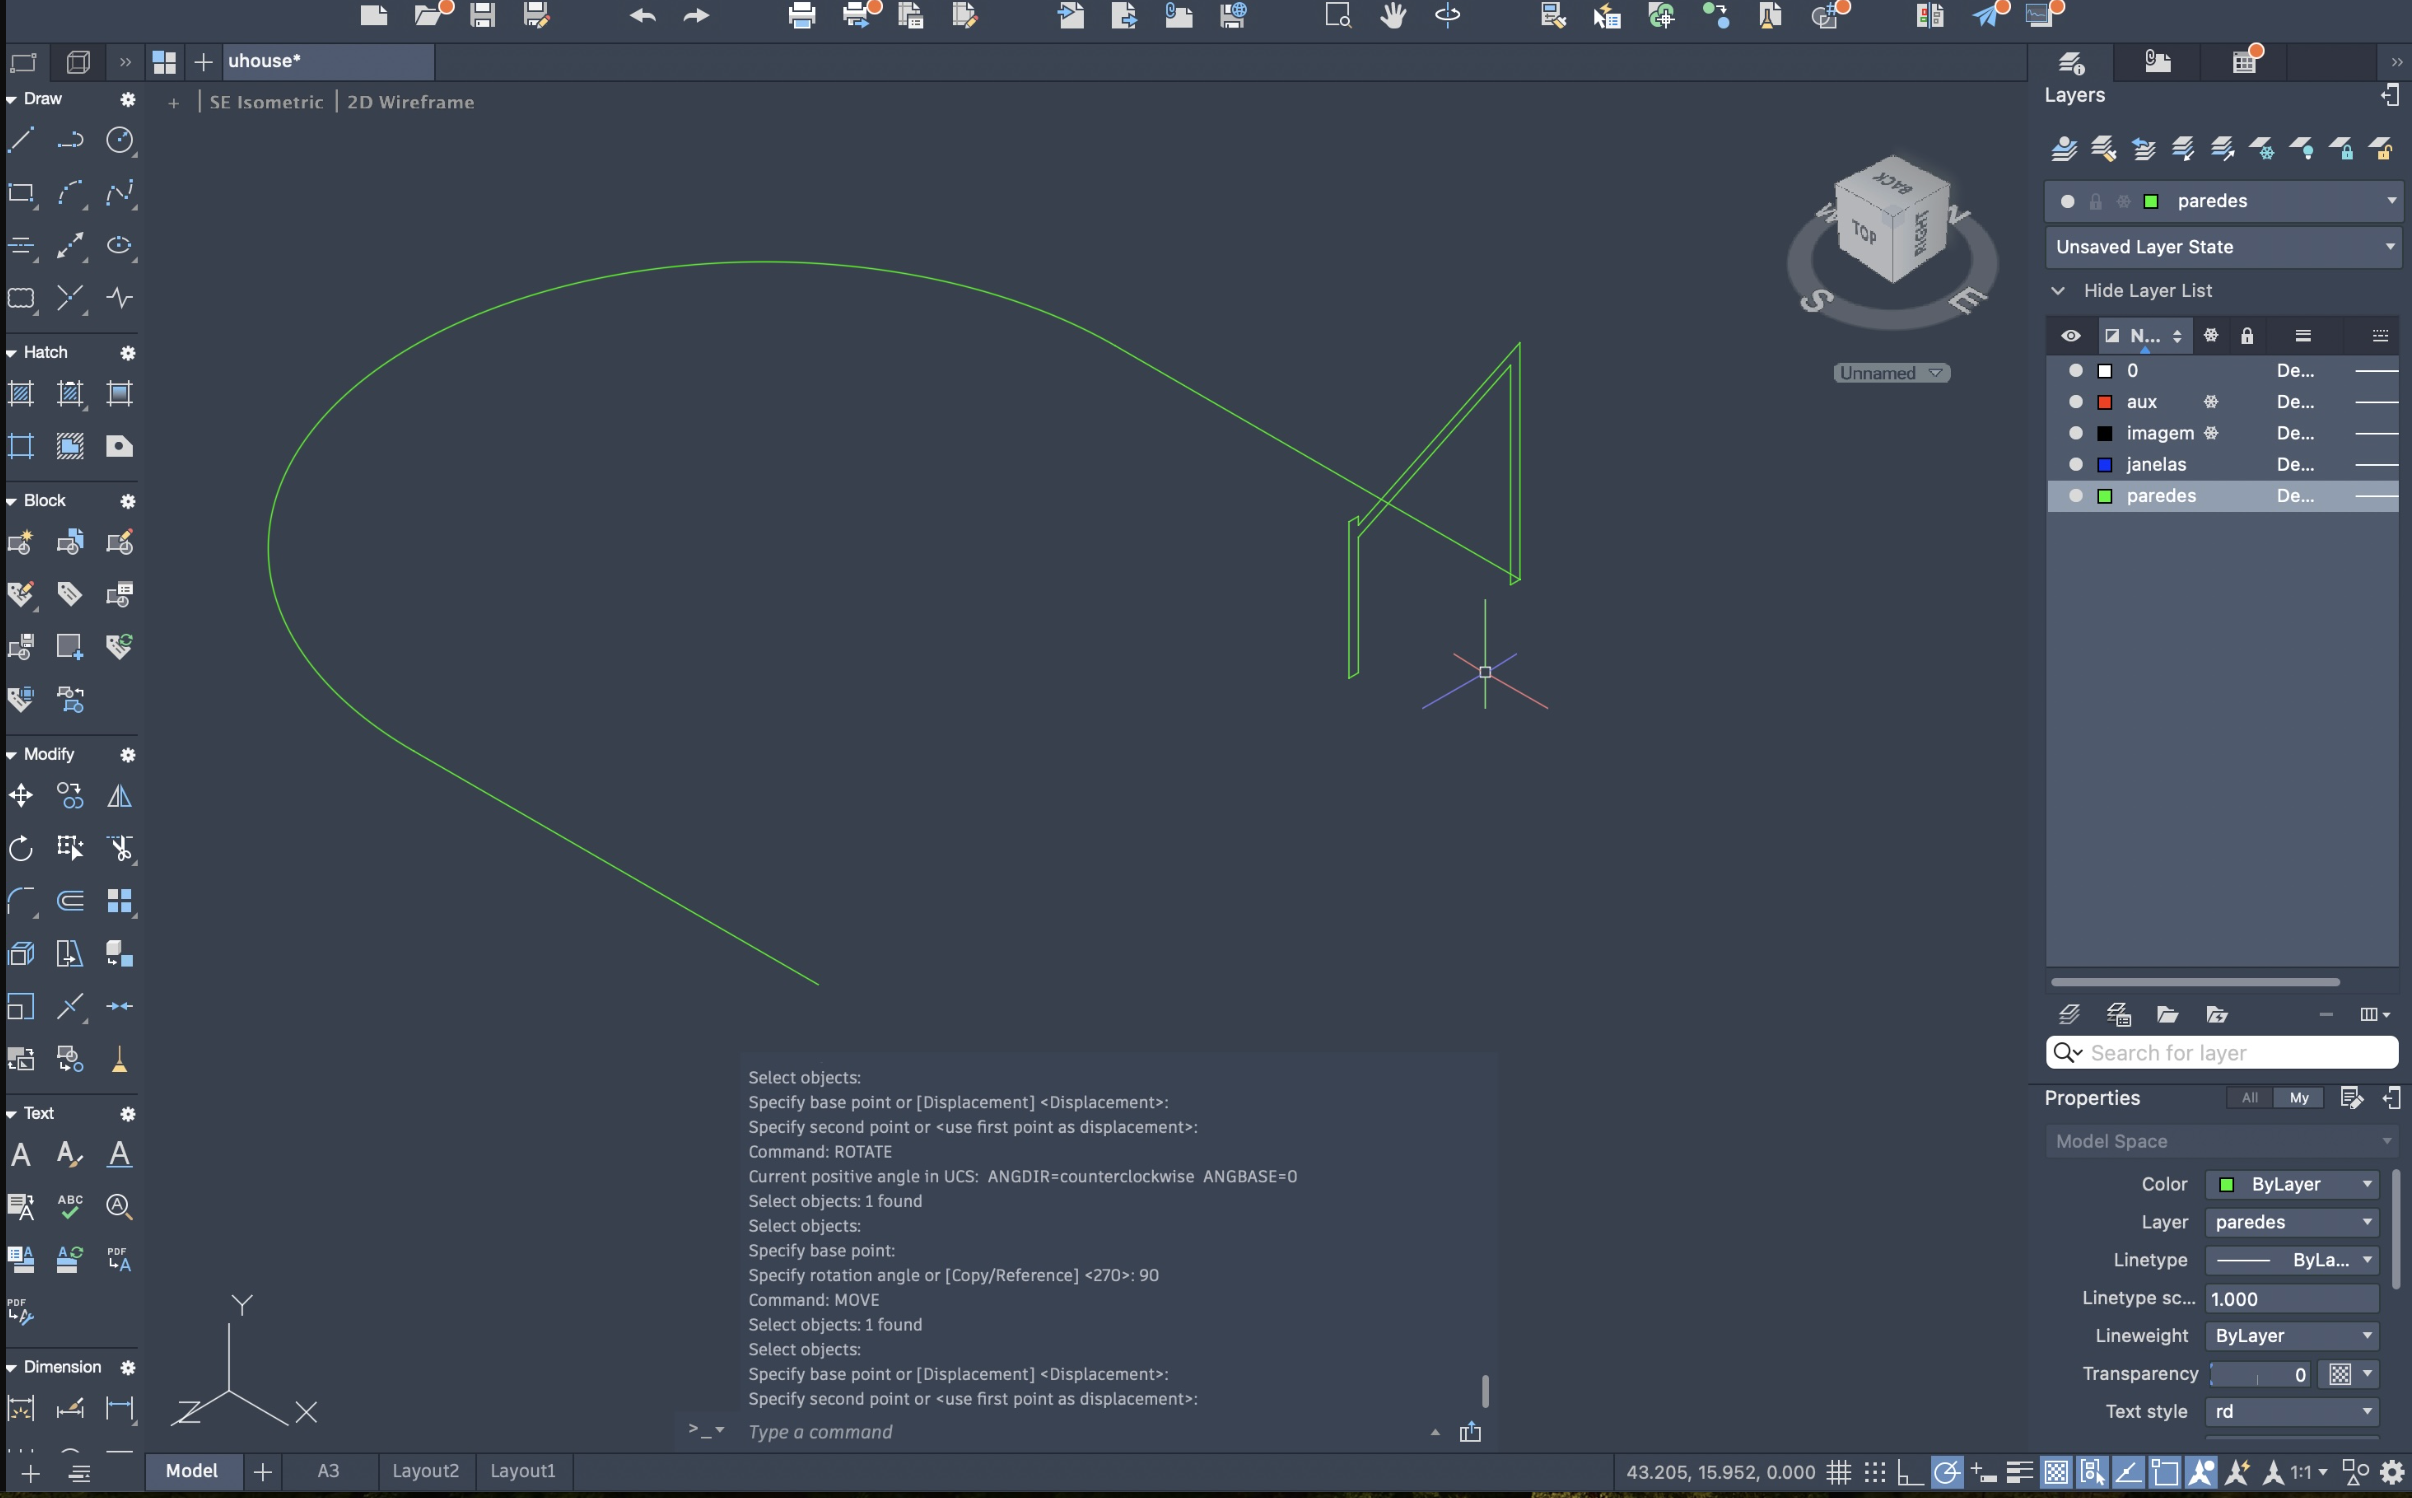Open the Unsaved Layer State dropdown
Viewport: 2412px width, 1498px height.
(2391, 247)
